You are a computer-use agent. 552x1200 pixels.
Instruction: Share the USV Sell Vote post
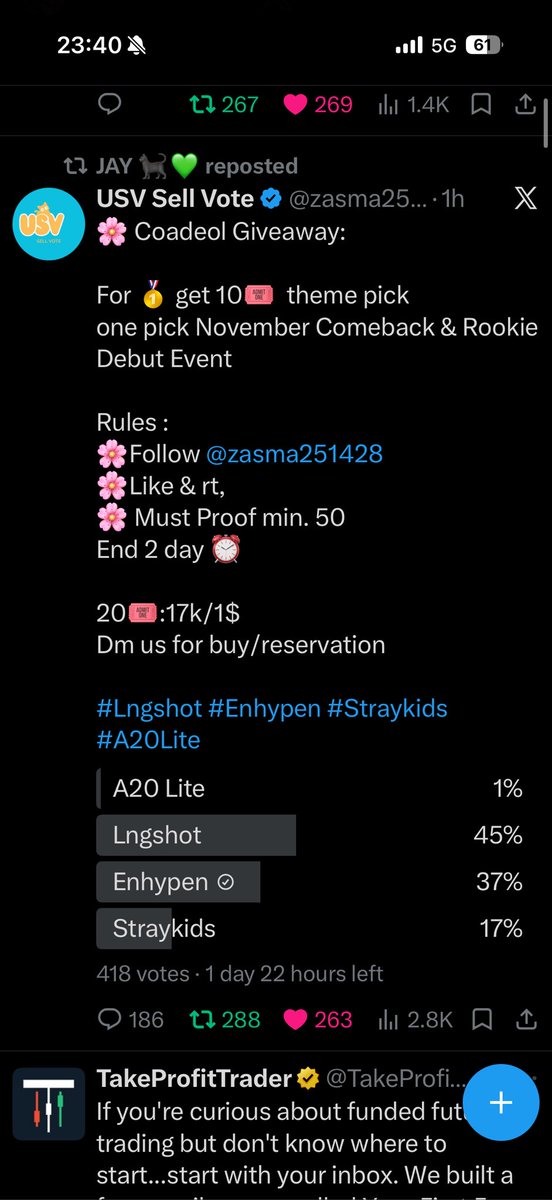(x=525, y=1018)
